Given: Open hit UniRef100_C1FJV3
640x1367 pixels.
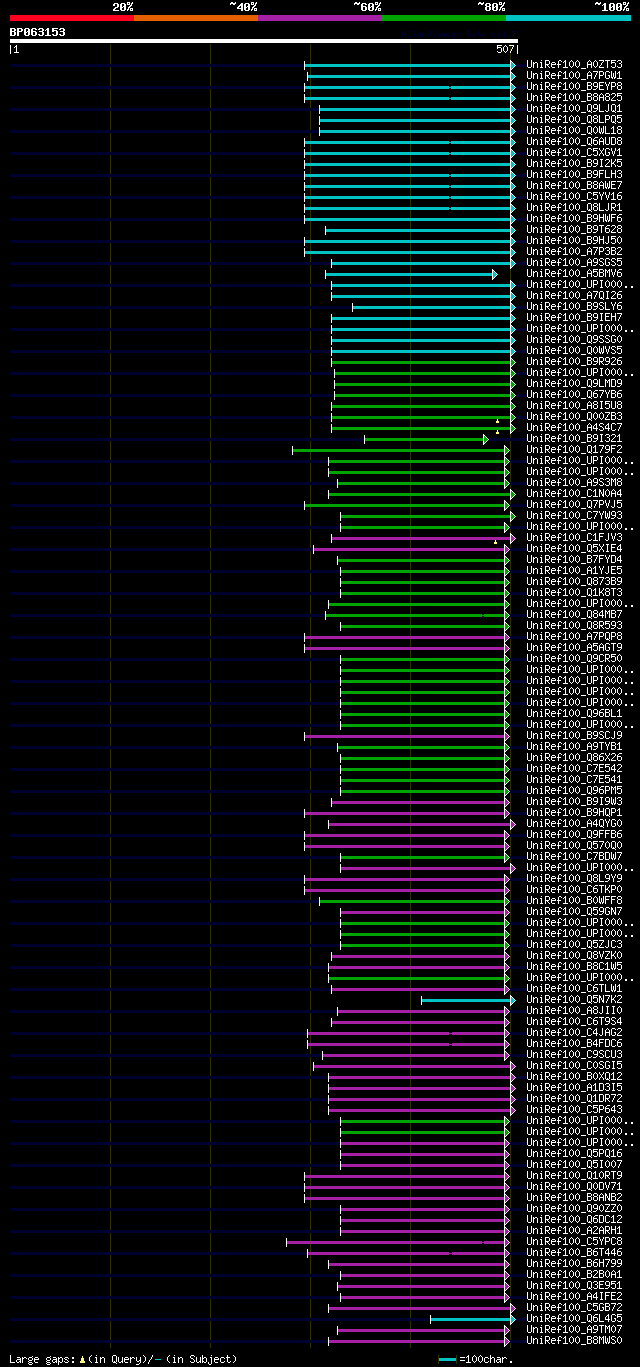Looking at the screenshot, I should click(574, 538).
